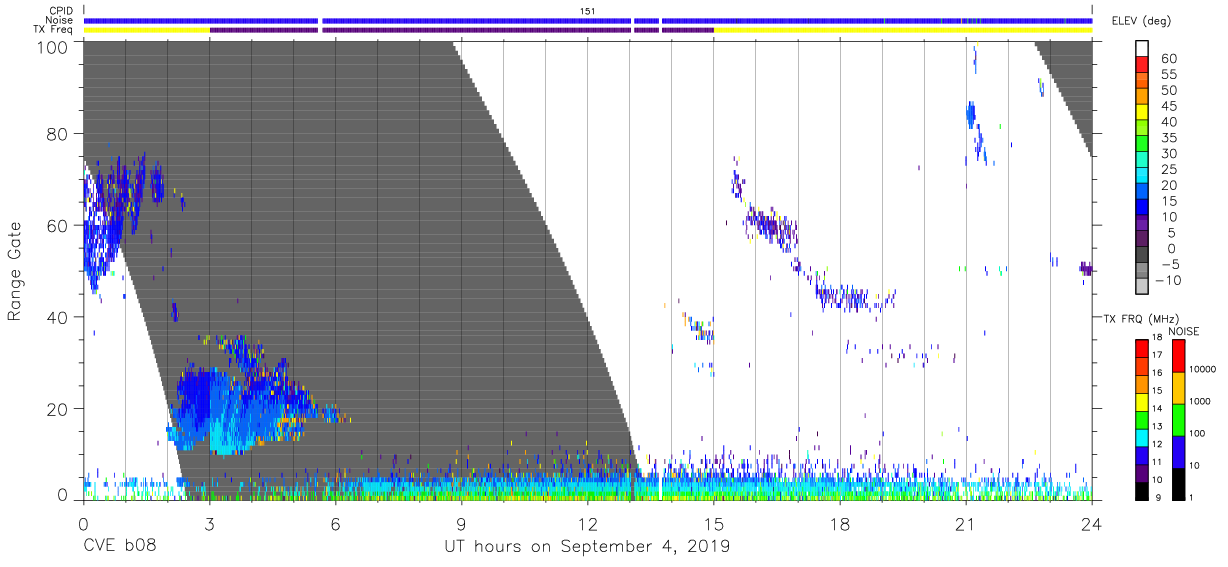Click the '45' tick on ELEV colorbar
1228x567 pixels.
point(1169,106)
